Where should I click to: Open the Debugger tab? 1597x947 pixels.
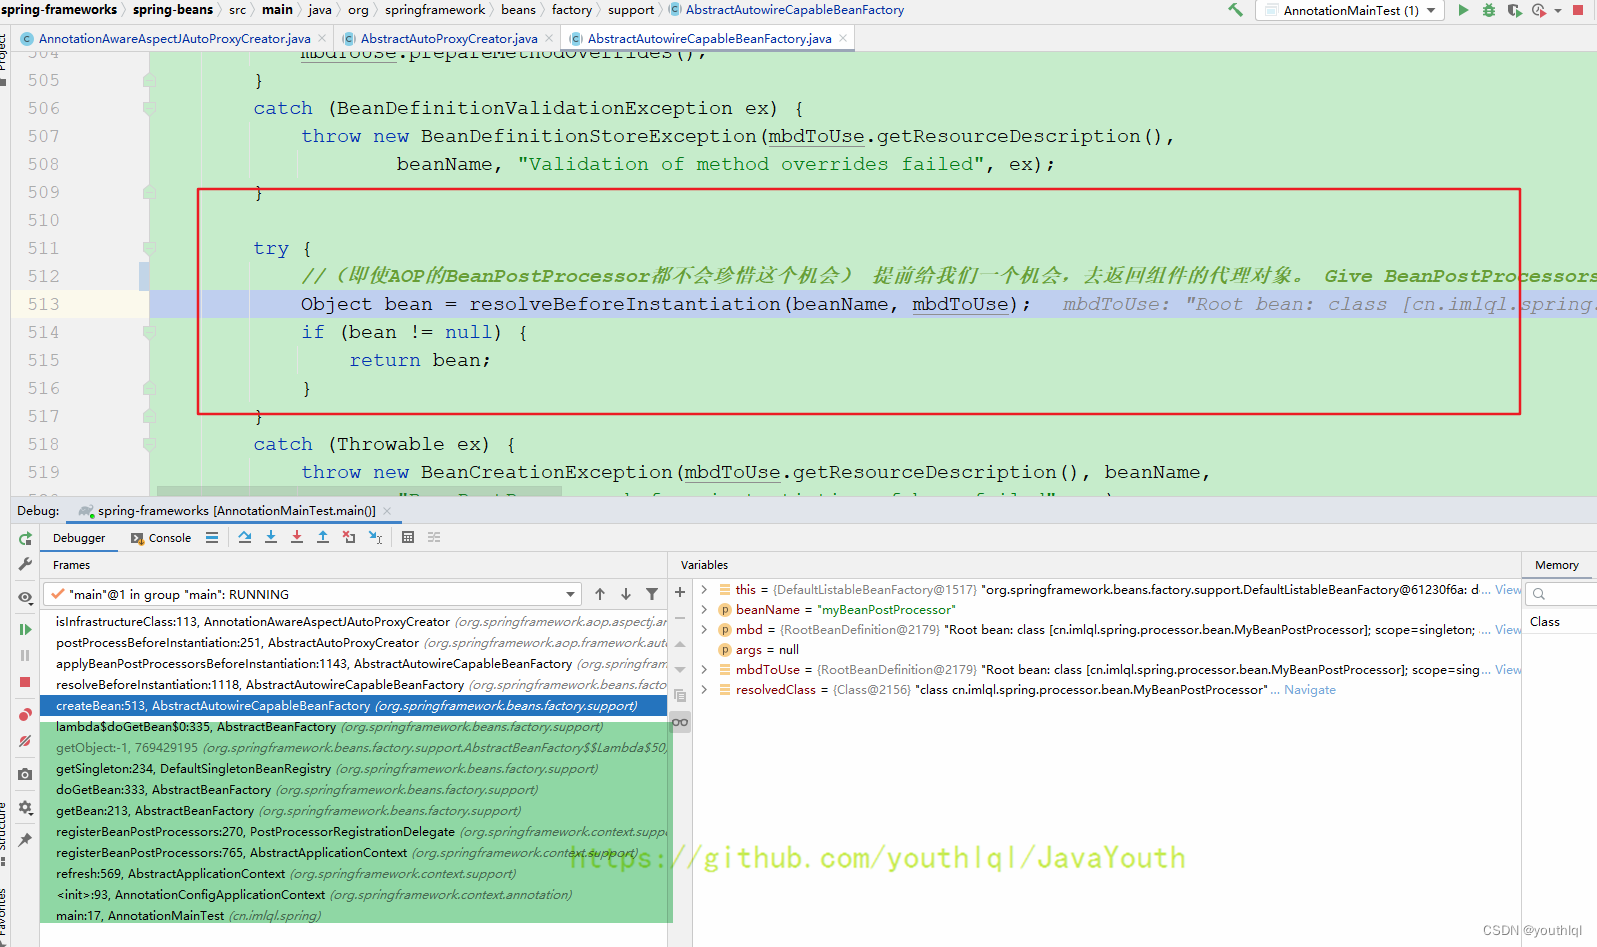tap(79, 538)
